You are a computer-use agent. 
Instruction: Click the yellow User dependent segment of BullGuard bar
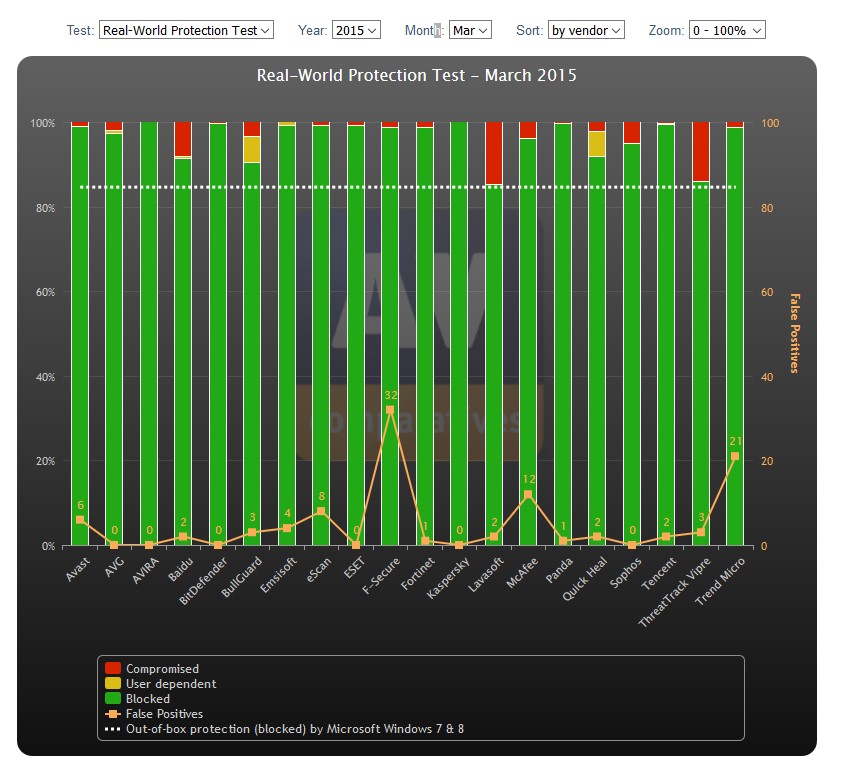tap(252, 149)
